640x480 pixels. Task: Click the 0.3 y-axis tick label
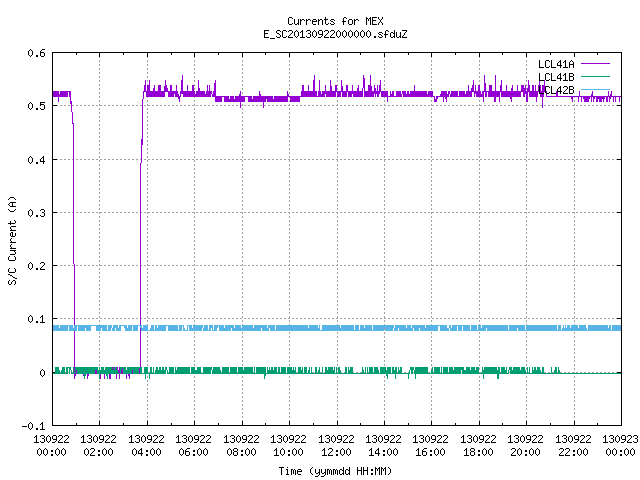(x=36, y=213)
